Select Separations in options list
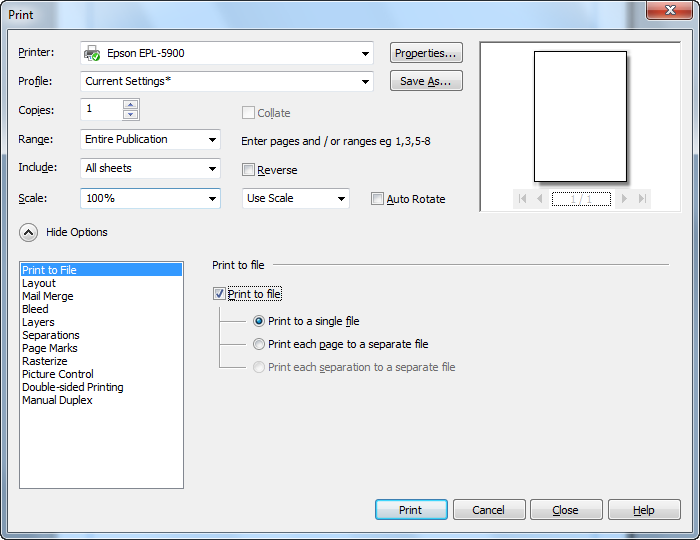This screenshot has height=540, width=700. click(101, 335)
